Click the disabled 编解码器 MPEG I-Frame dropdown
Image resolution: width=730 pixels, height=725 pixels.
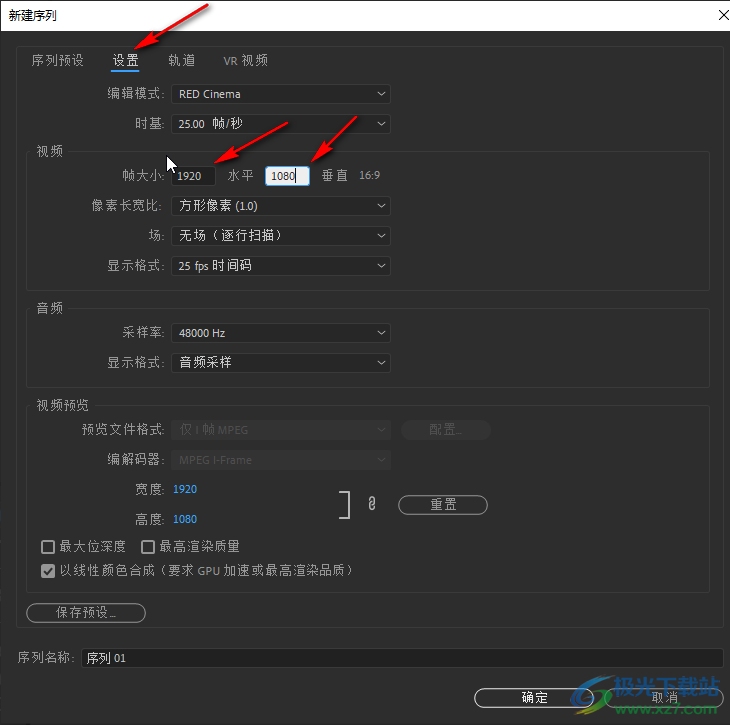281,460
